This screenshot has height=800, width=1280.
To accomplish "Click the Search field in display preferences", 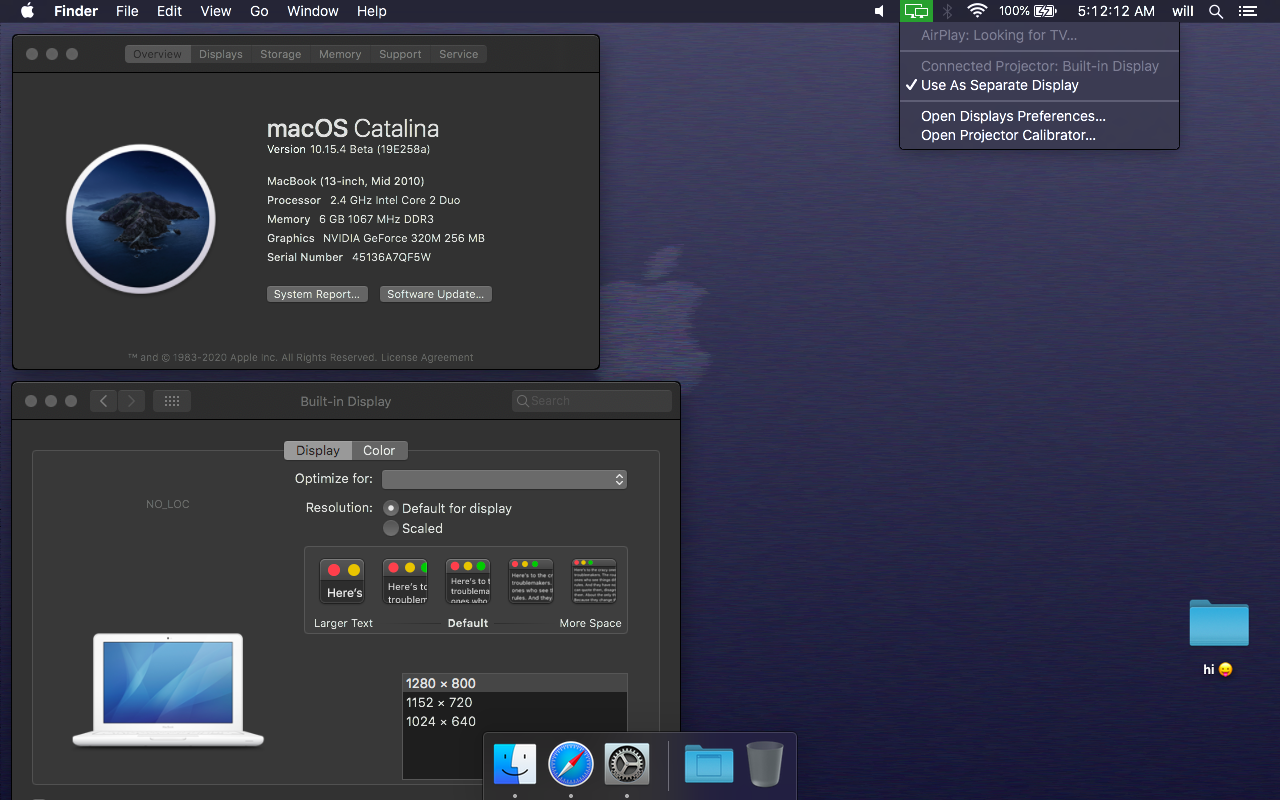I will (592, 401).
